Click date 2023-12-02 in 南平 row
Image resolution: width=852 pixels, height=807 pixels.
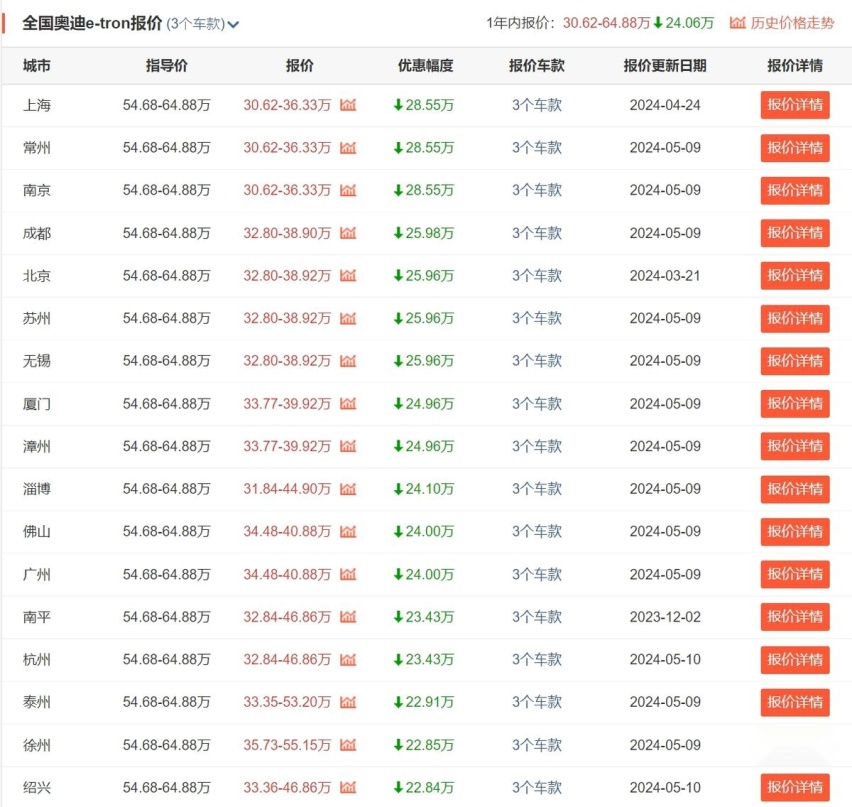[x=665, y=617]
